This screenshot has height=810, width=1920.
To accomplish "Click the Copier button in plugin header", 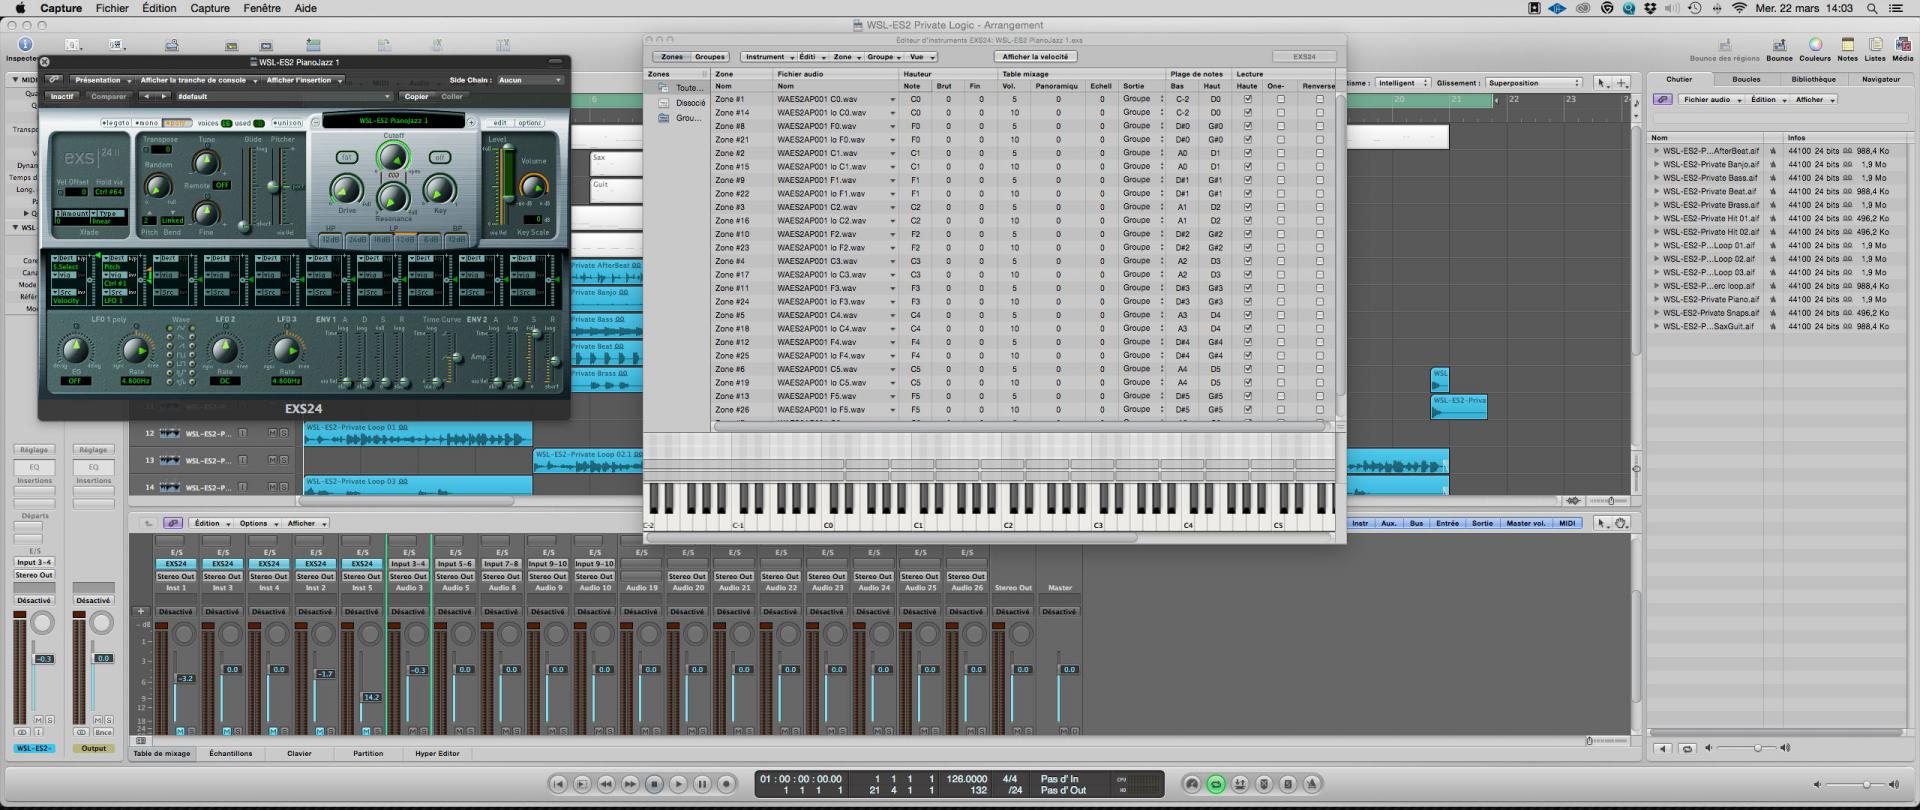I will pos(416,97).
